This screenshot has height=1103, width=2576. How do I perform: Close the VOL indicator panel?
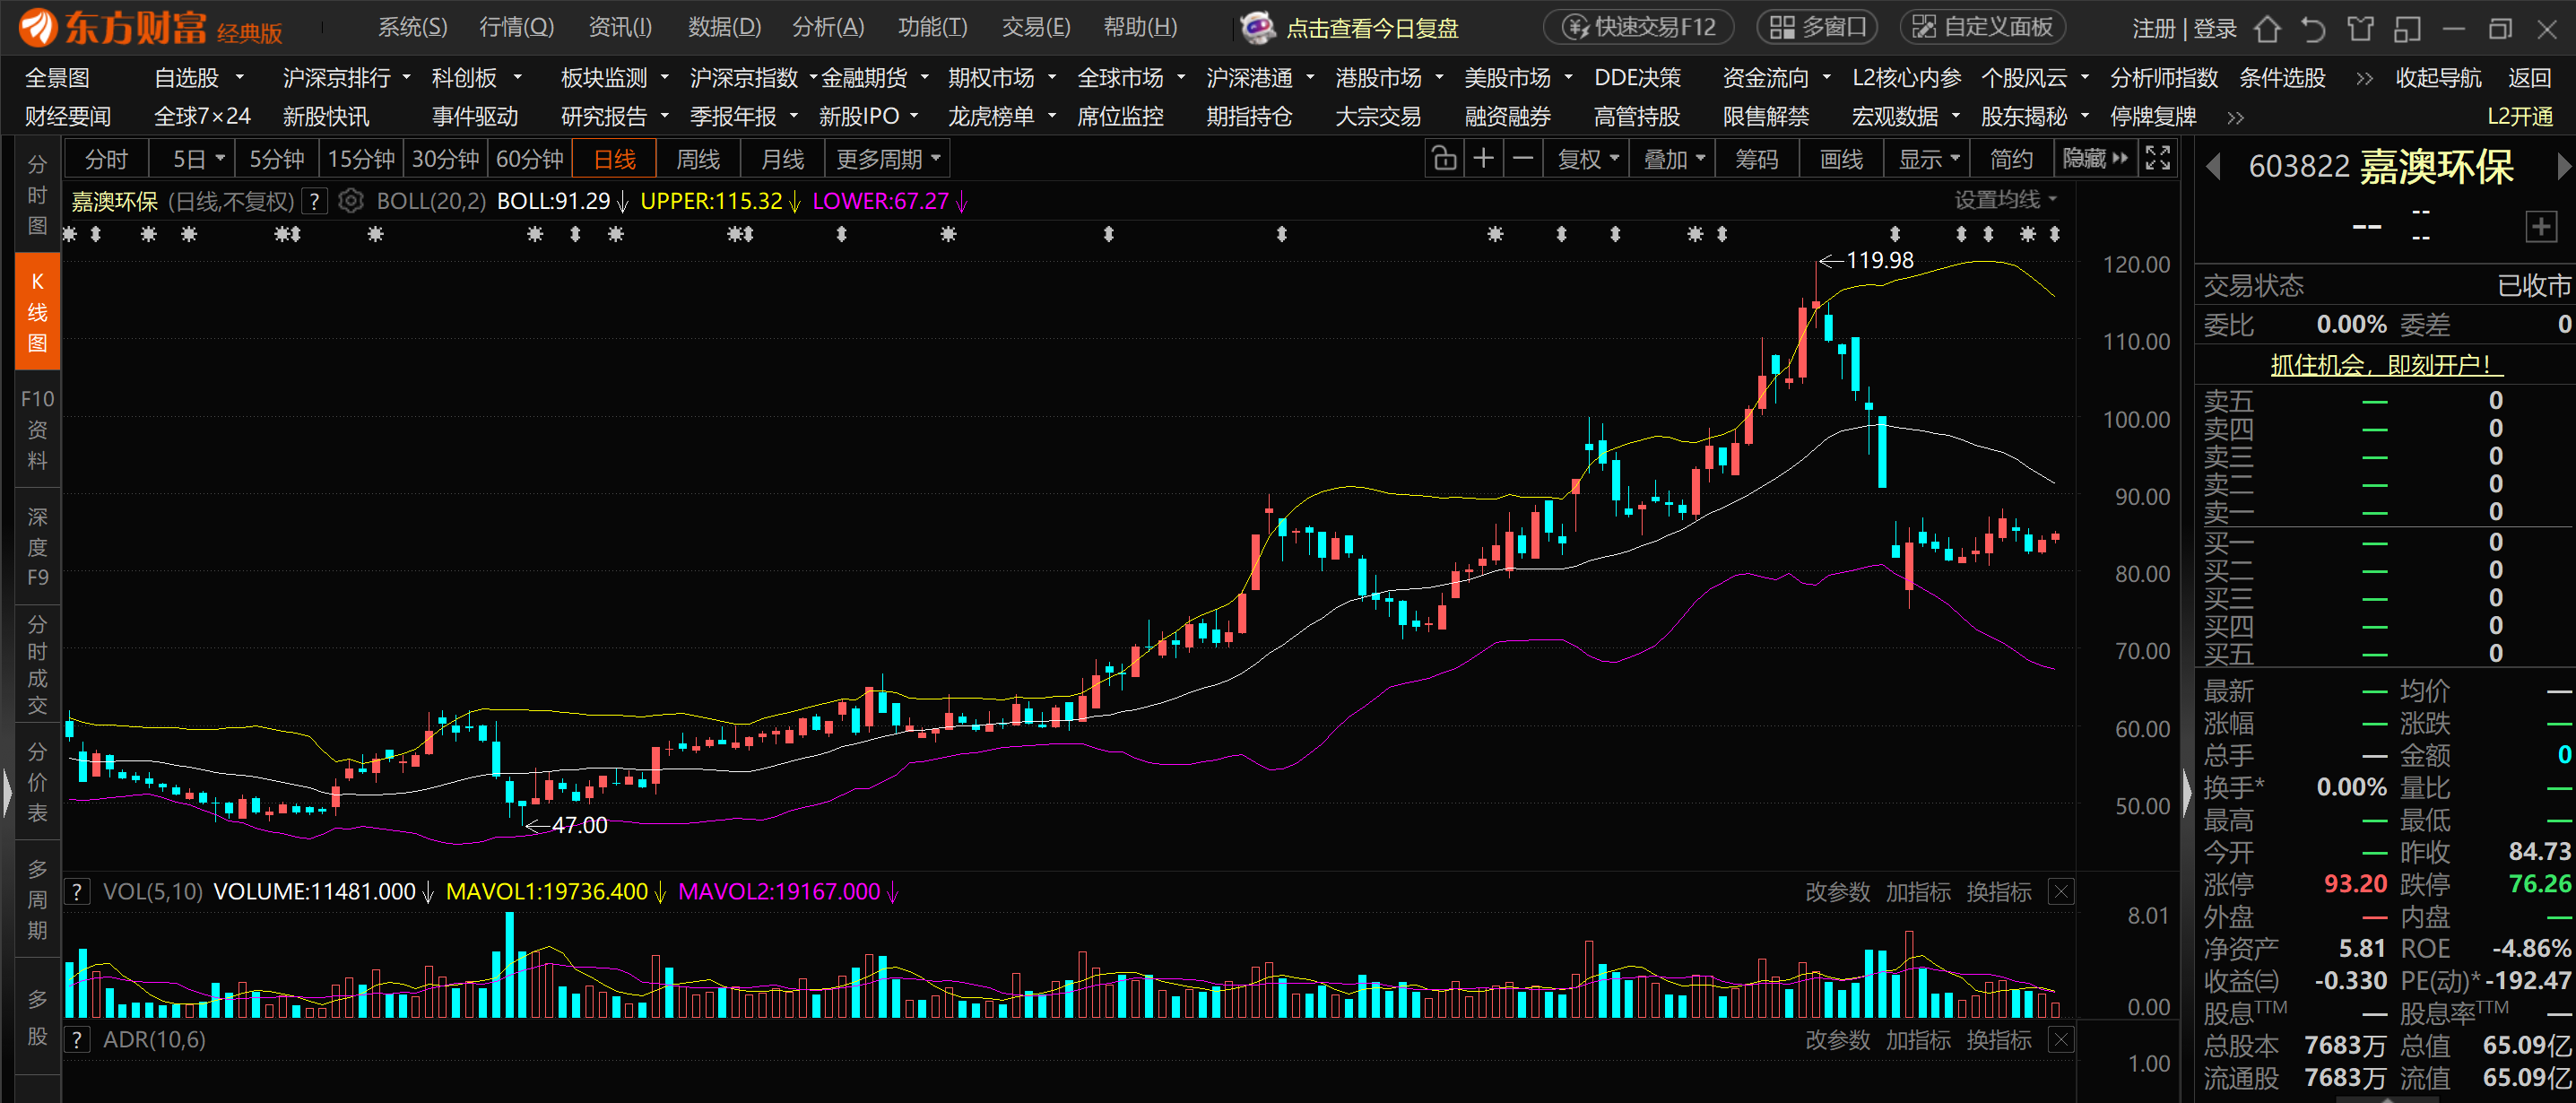(x=2061, y=891)
